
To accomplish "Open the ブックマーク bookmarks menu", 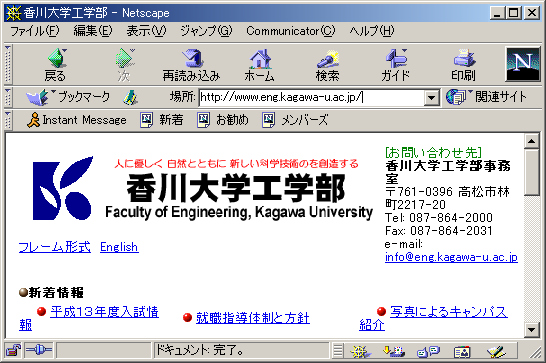I will [68, 97].
